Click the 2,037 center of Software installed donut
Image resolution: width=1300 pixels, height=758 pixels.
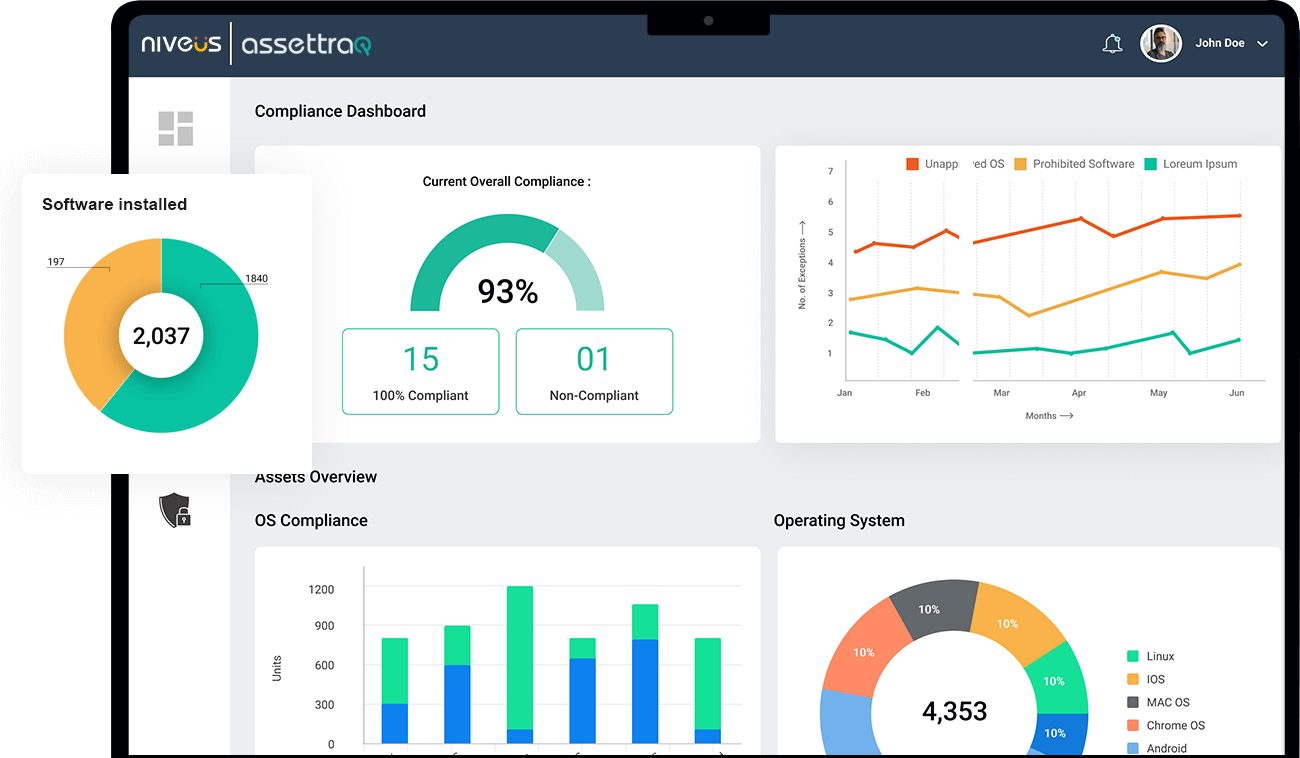(162, 336)
